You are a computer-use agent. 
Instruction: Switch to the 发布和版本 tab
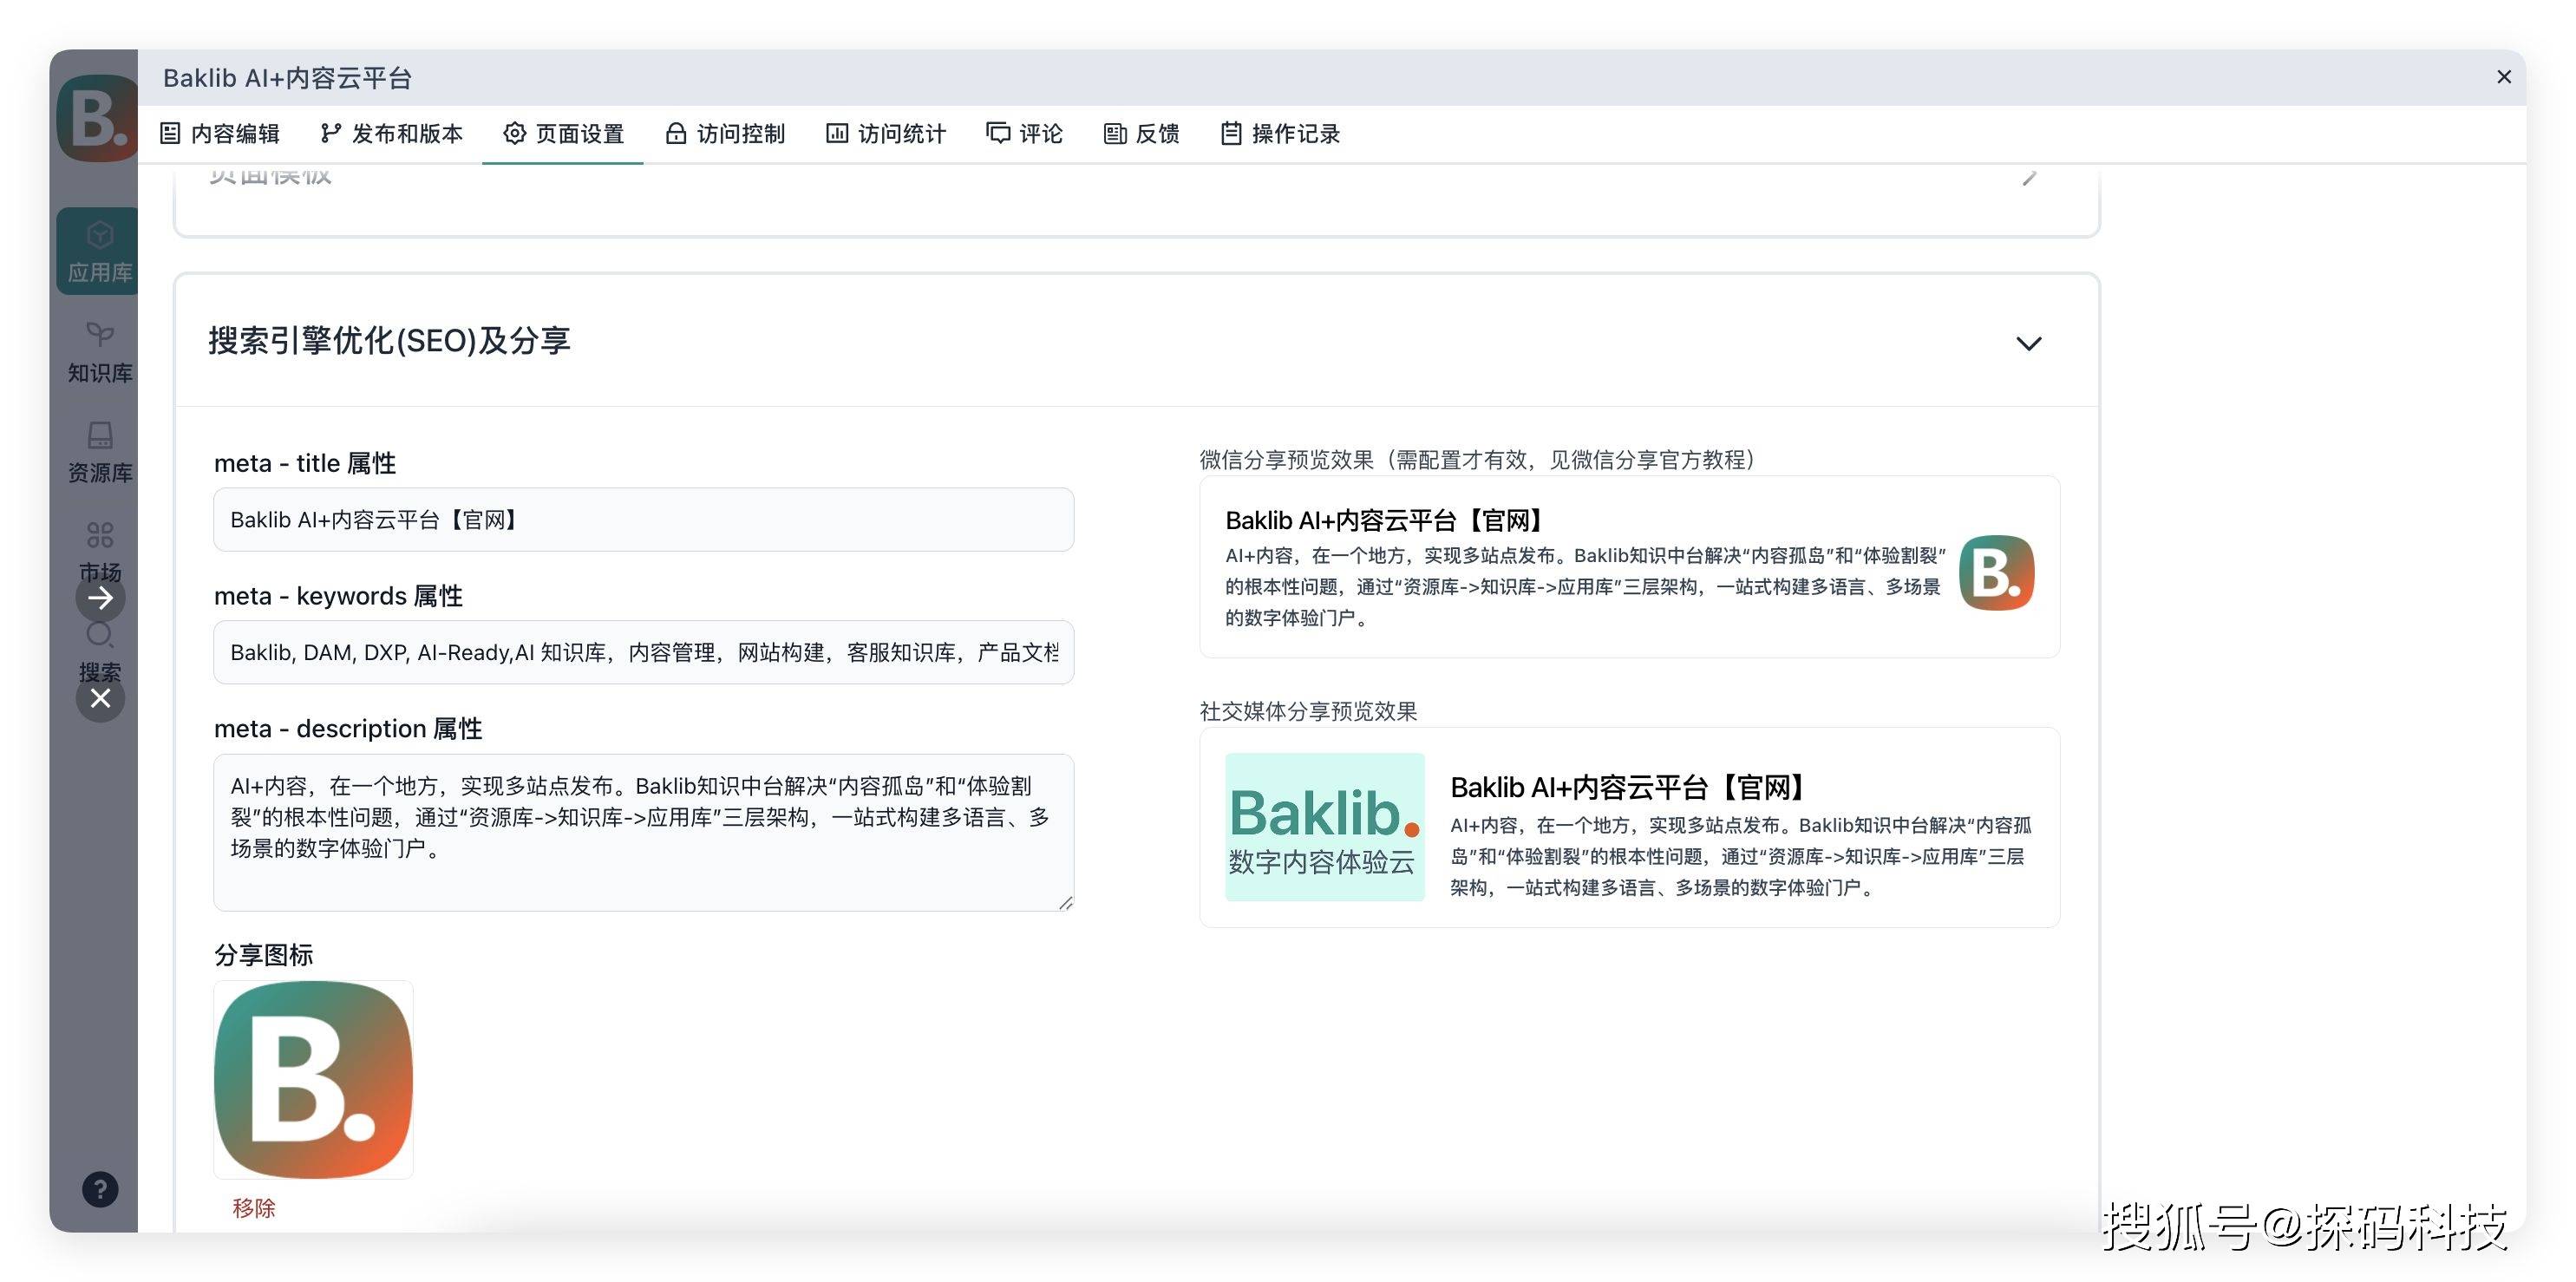click(x=392, y=134)
